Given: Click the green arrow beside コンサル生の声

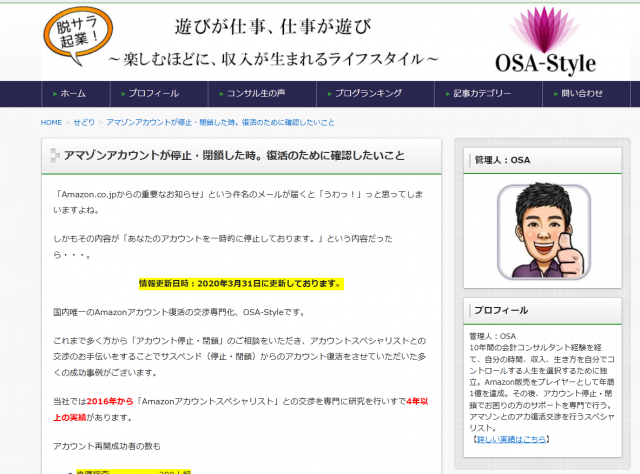Looking at the screenshot, I should (x=222, y=94).
